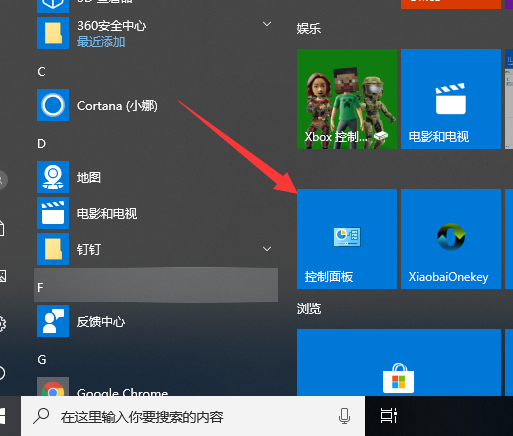Open the 地图 maps icon
This screenshot has width=513, height=436.
53,177
